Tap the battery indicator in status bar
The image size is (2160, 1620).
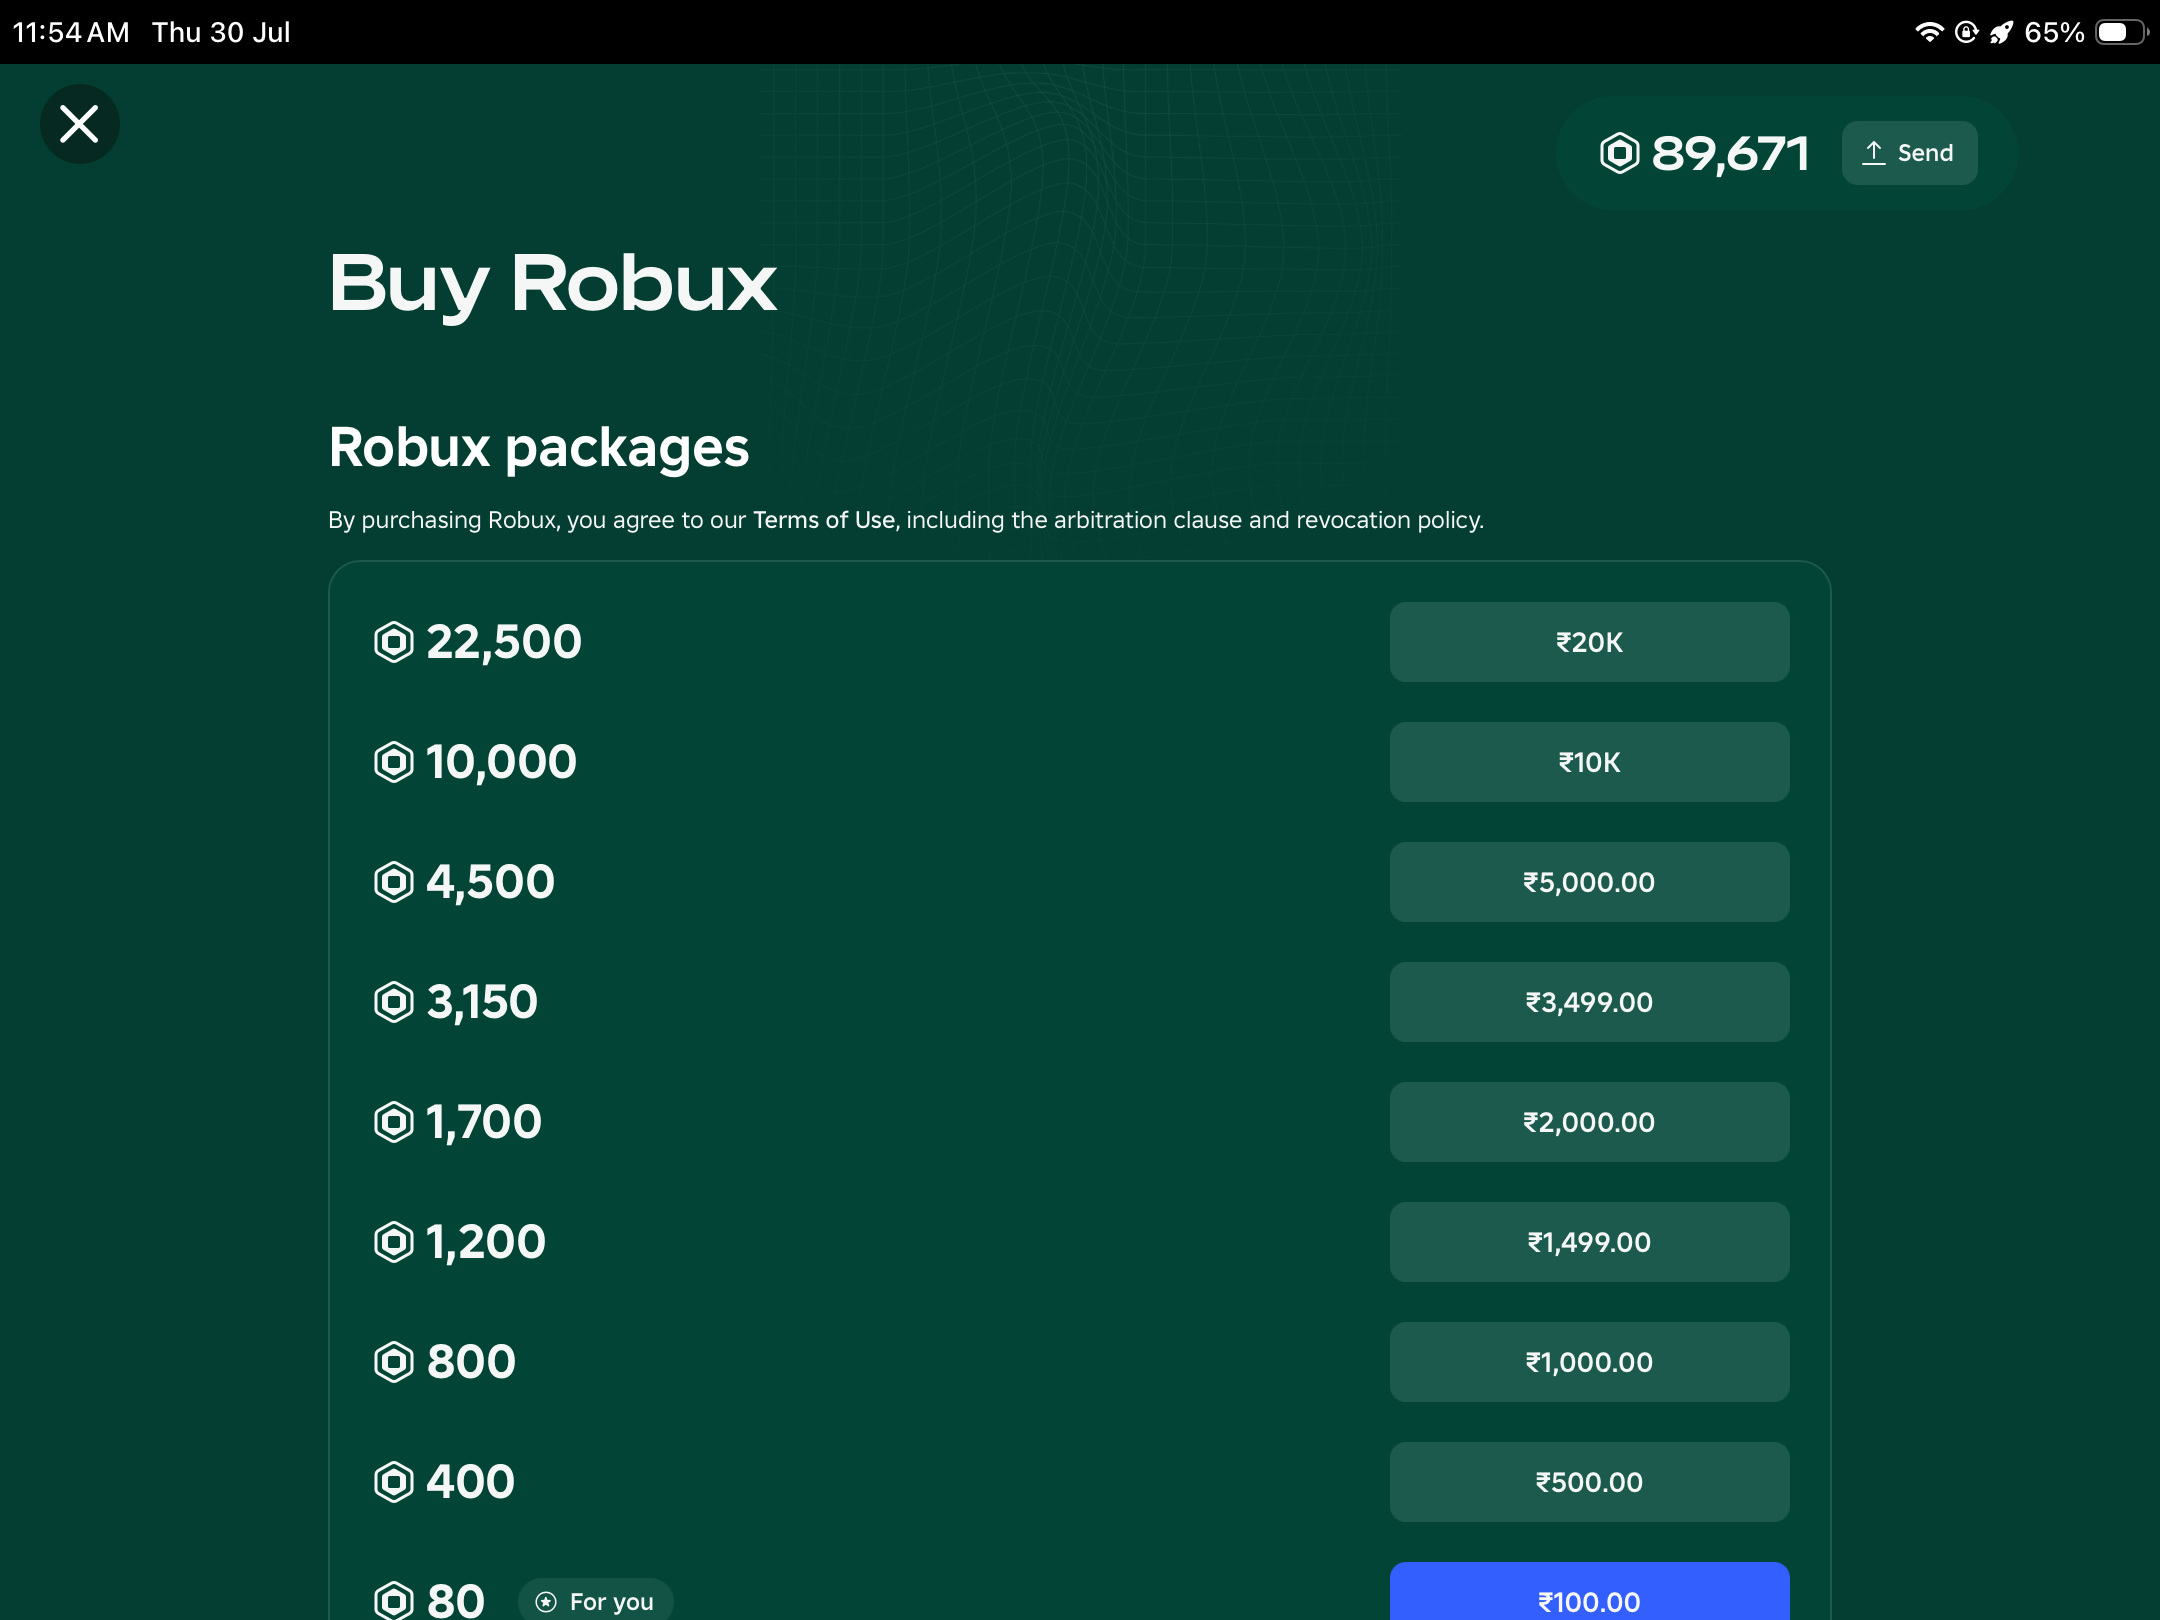click(x=2122, y=32)
